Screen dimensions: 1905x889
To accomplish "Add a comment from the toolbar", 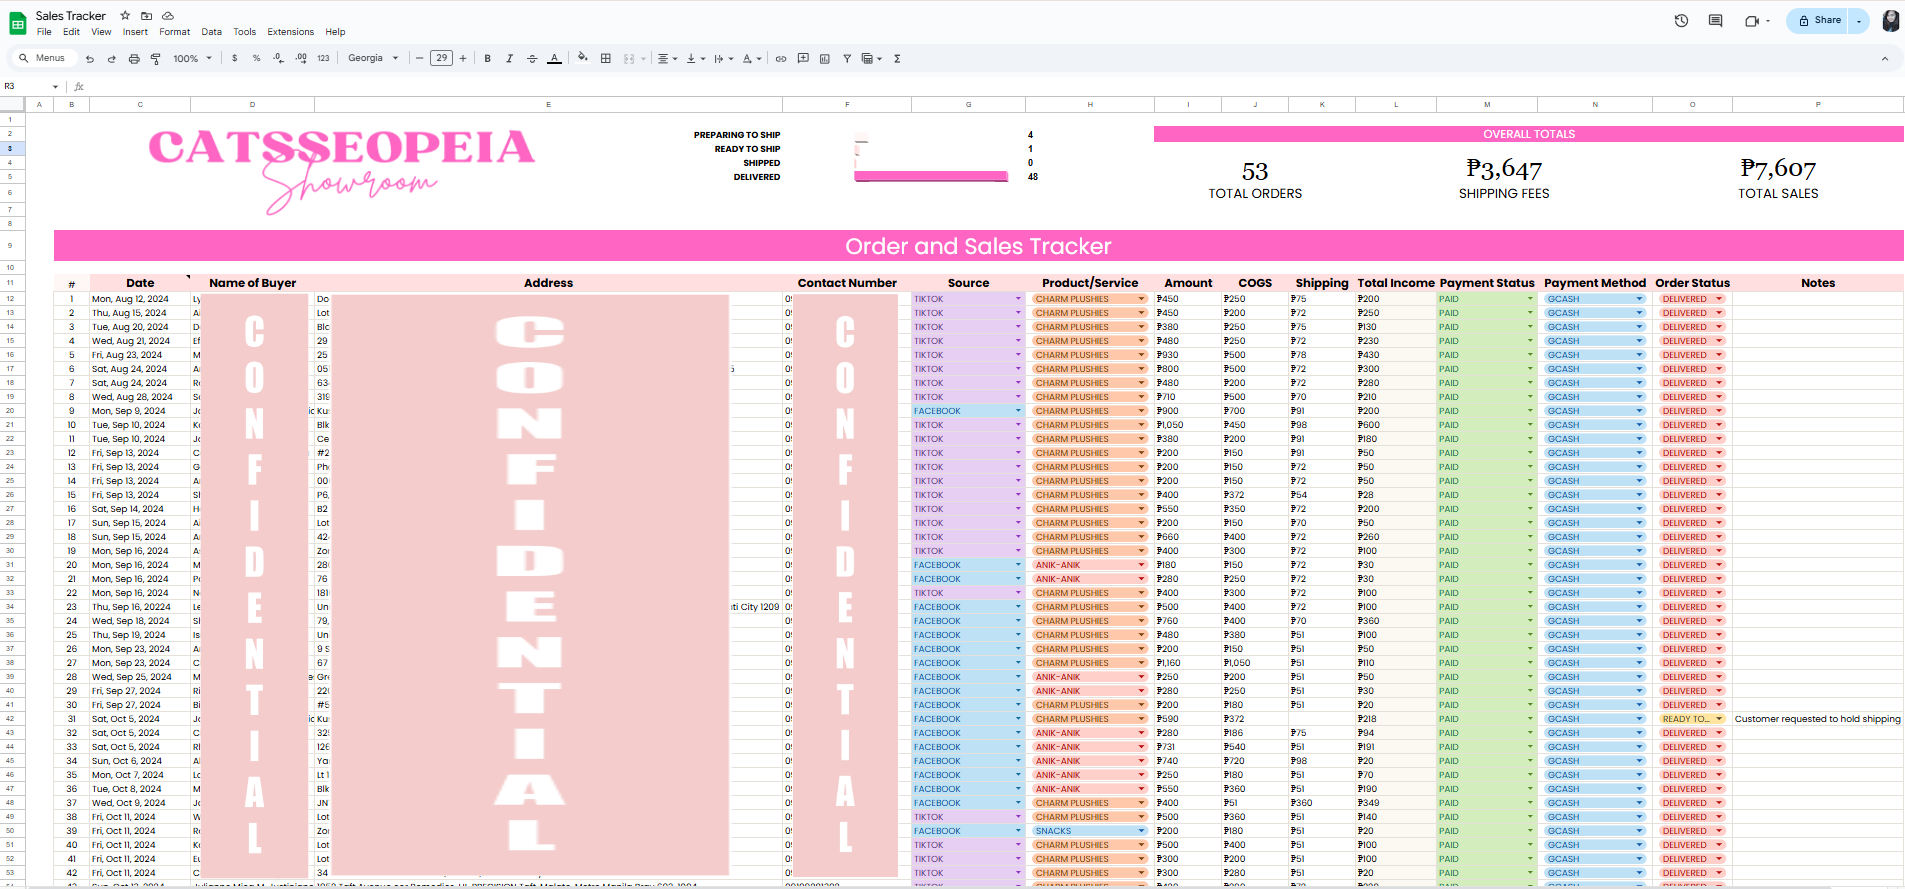I will tap(803, 59).
